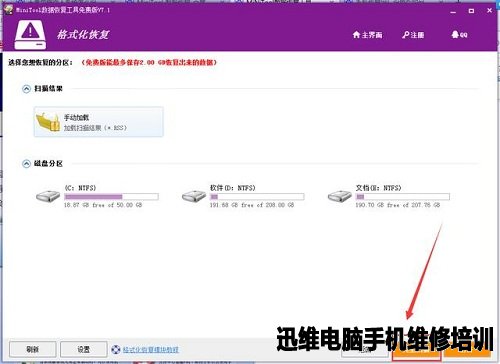This screenshot has width=500, height=364.
Task: Click the red free edition limit notice
Action: click(x=149, y=62)
